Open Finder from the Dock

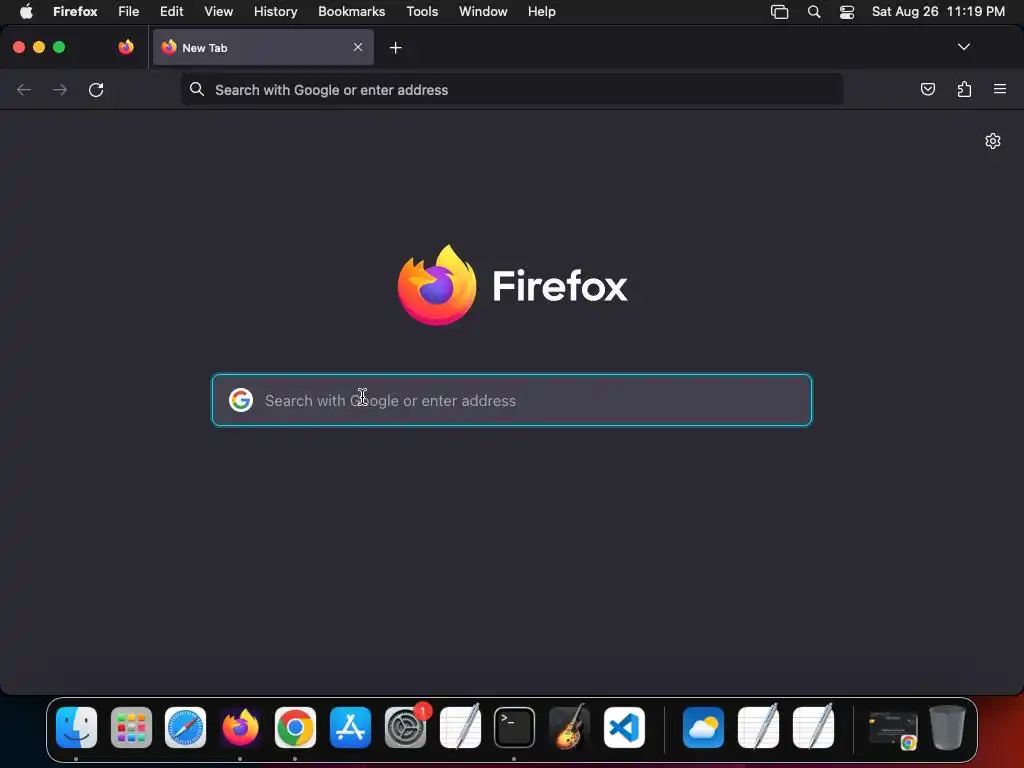[x=76, y=727]
